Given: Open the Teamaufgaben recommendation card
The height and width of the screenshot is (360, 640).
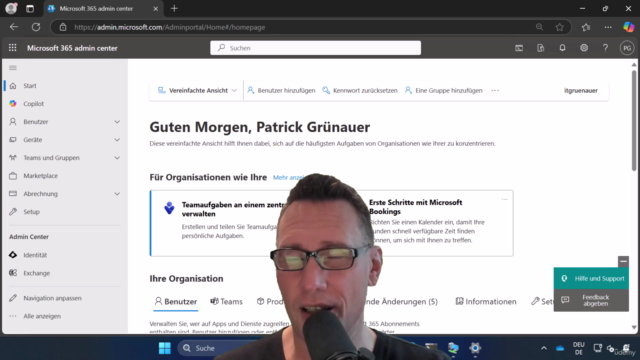Looking at the screenshot, I should point(218,223).
